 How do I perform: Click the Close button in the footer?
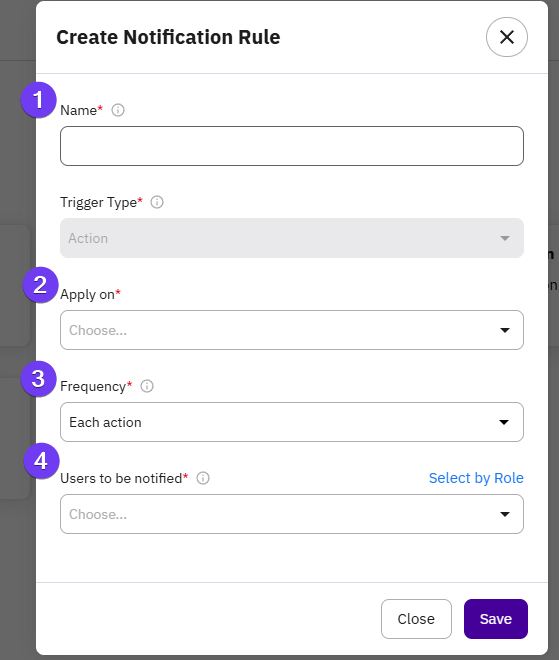click(x=416, y=619)
